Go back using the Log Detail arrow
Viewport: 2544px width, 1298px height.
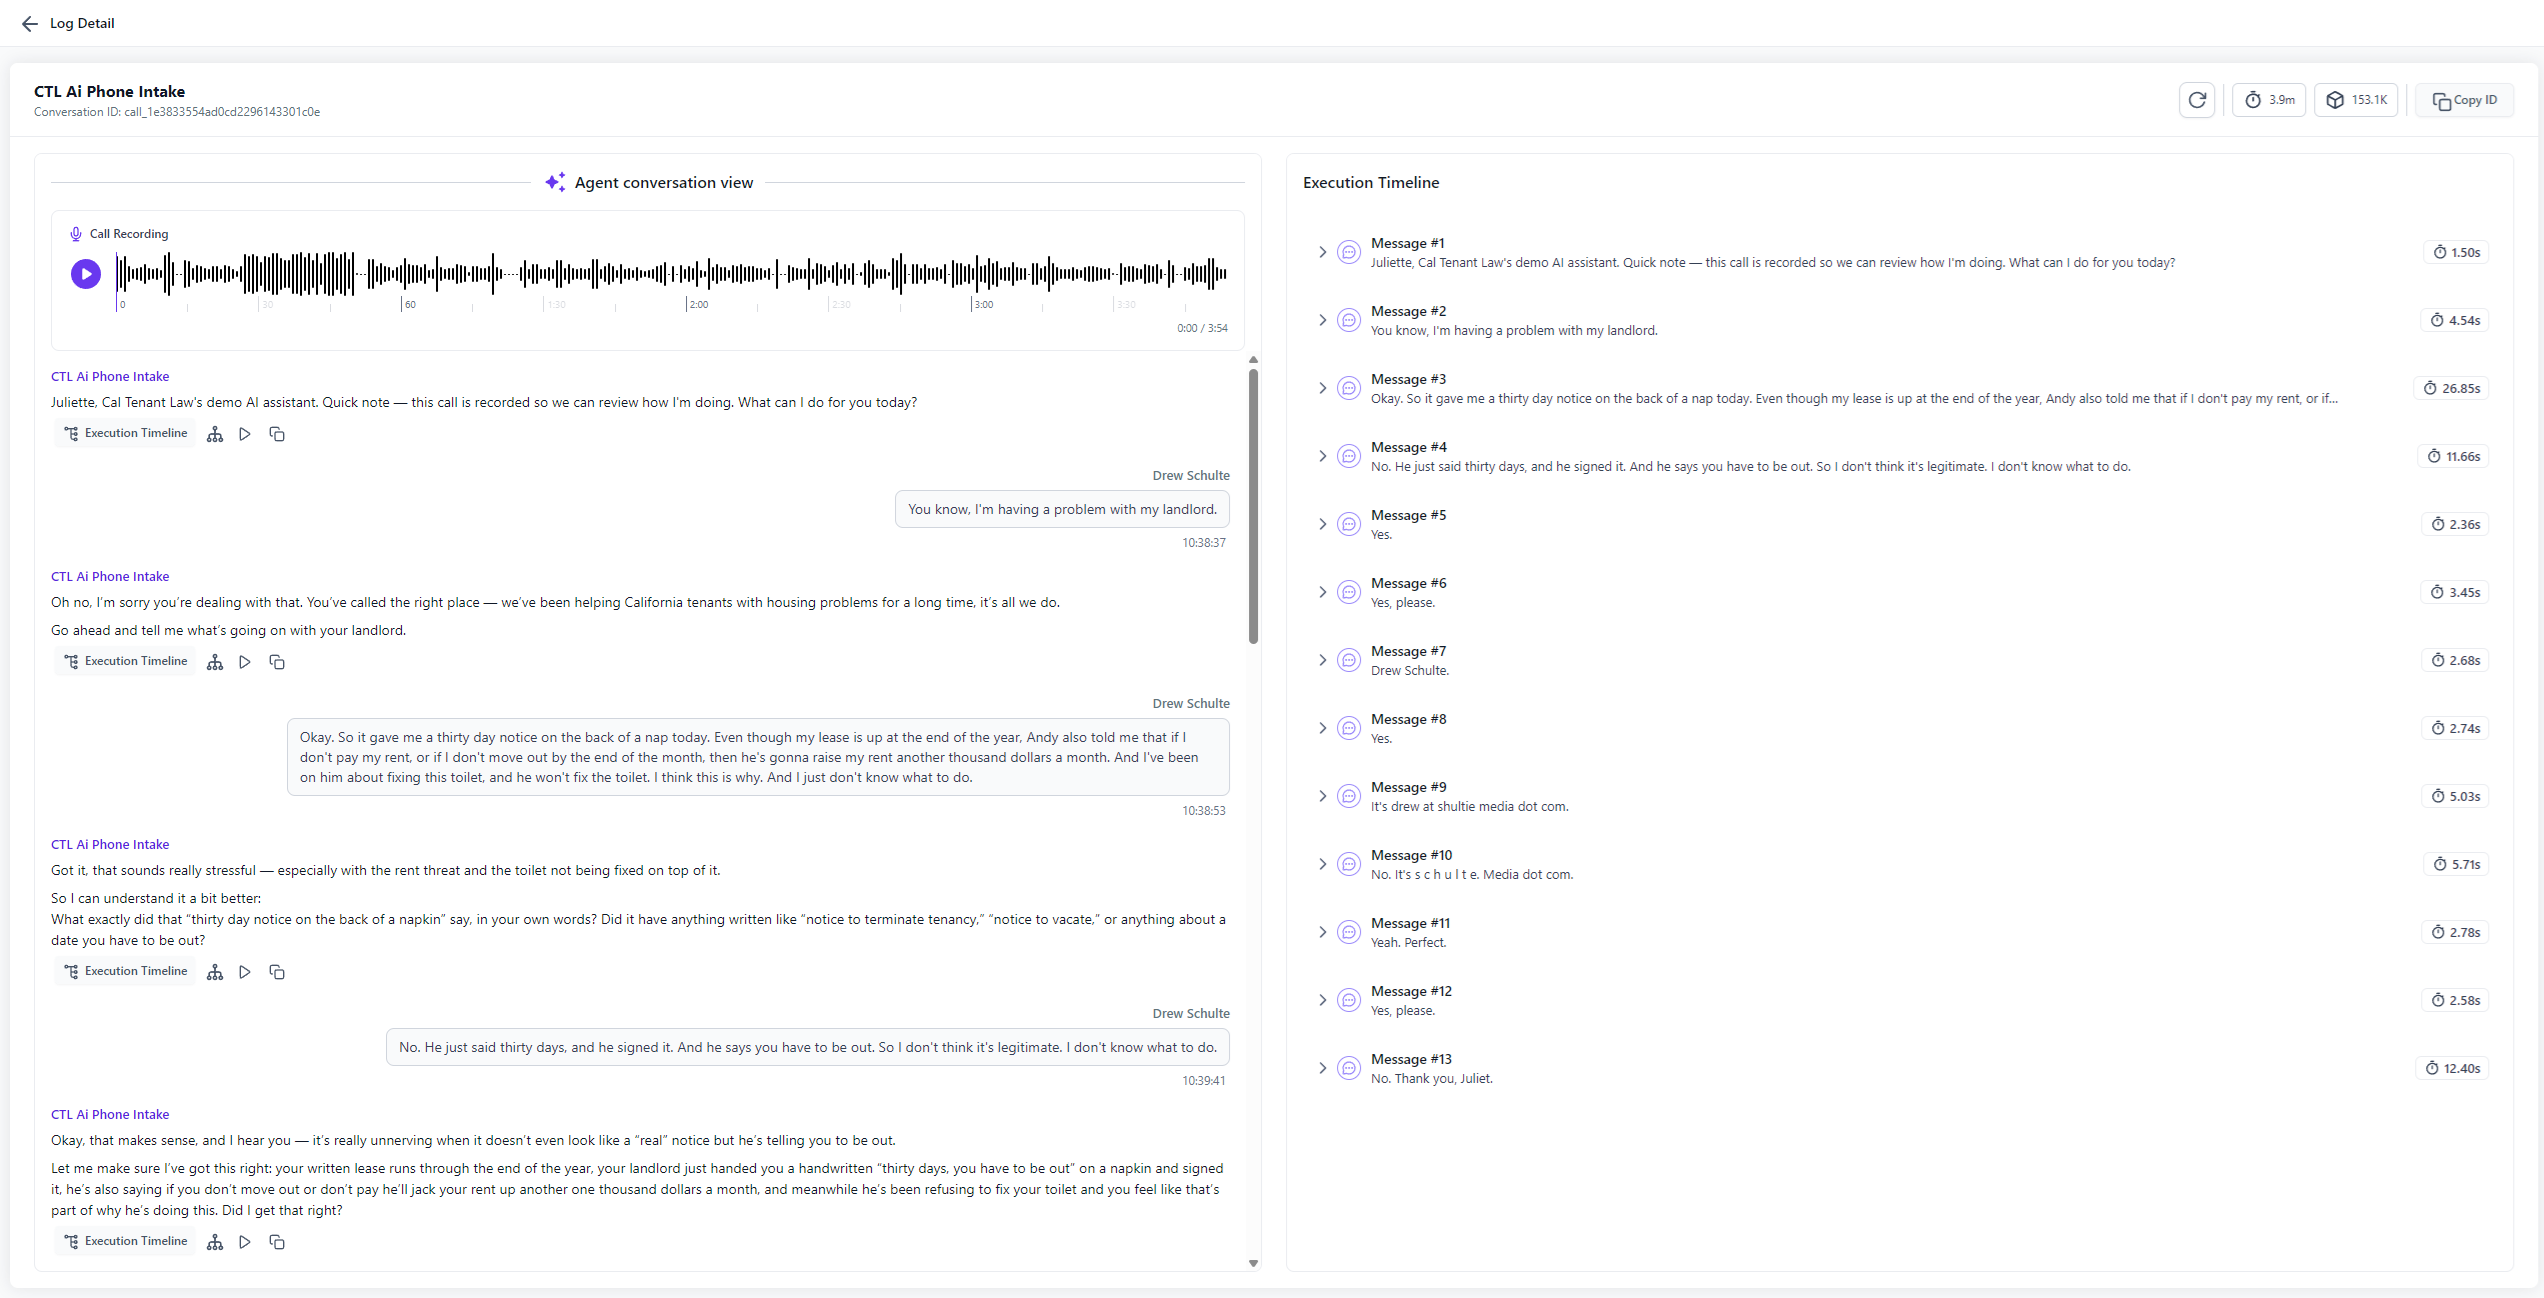point(30,23)
